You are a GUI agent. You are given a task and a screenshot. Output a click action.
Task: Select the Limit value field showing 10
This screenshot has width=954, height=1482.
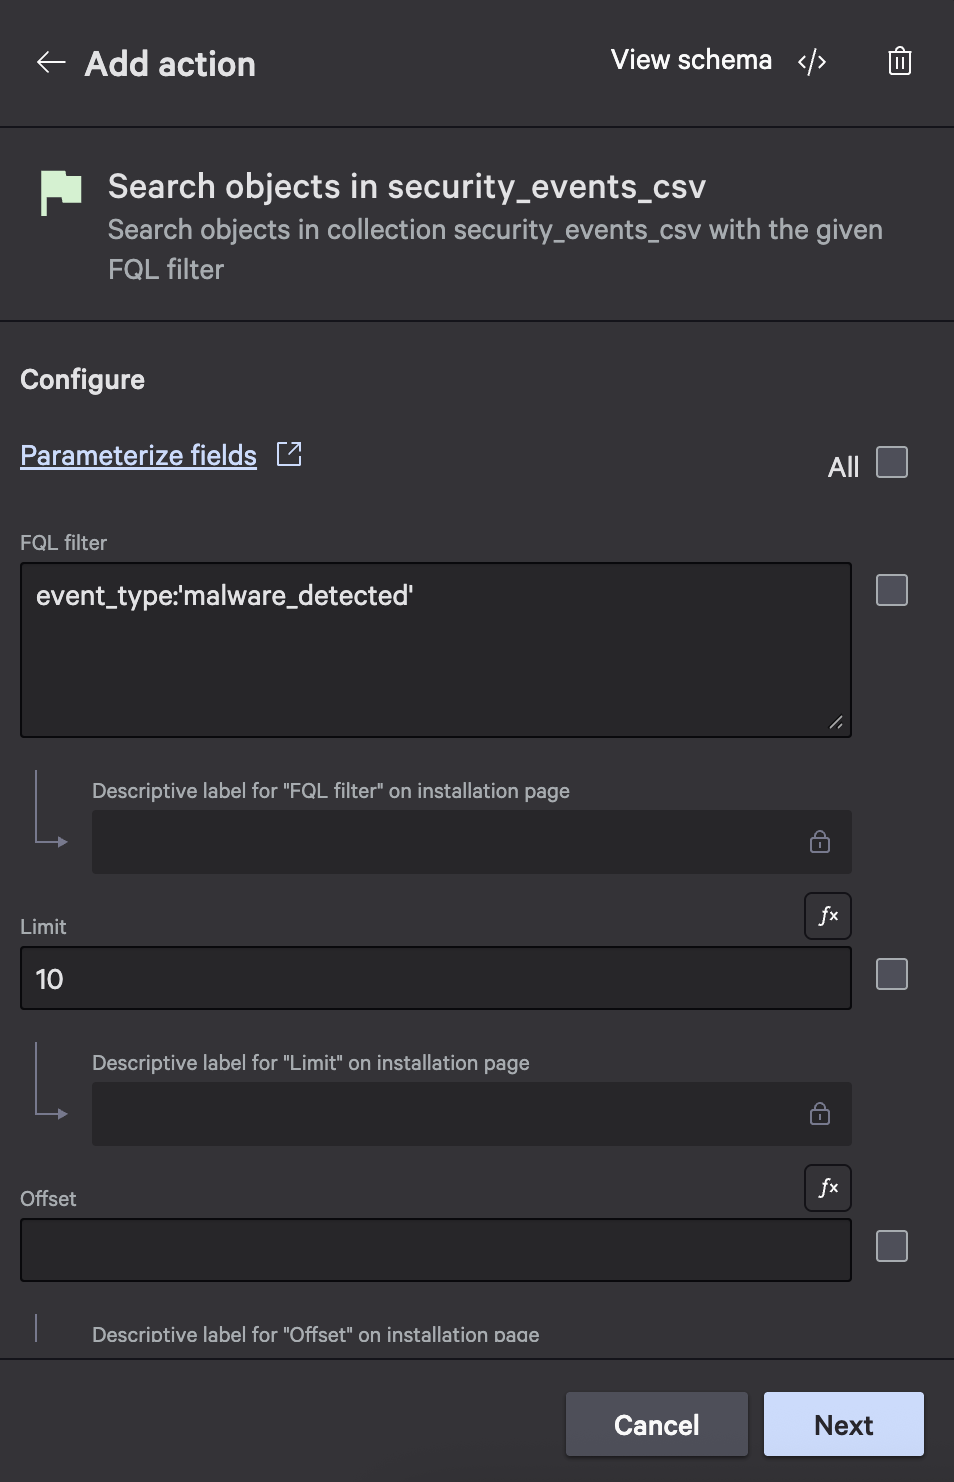[x=435, y=977]
